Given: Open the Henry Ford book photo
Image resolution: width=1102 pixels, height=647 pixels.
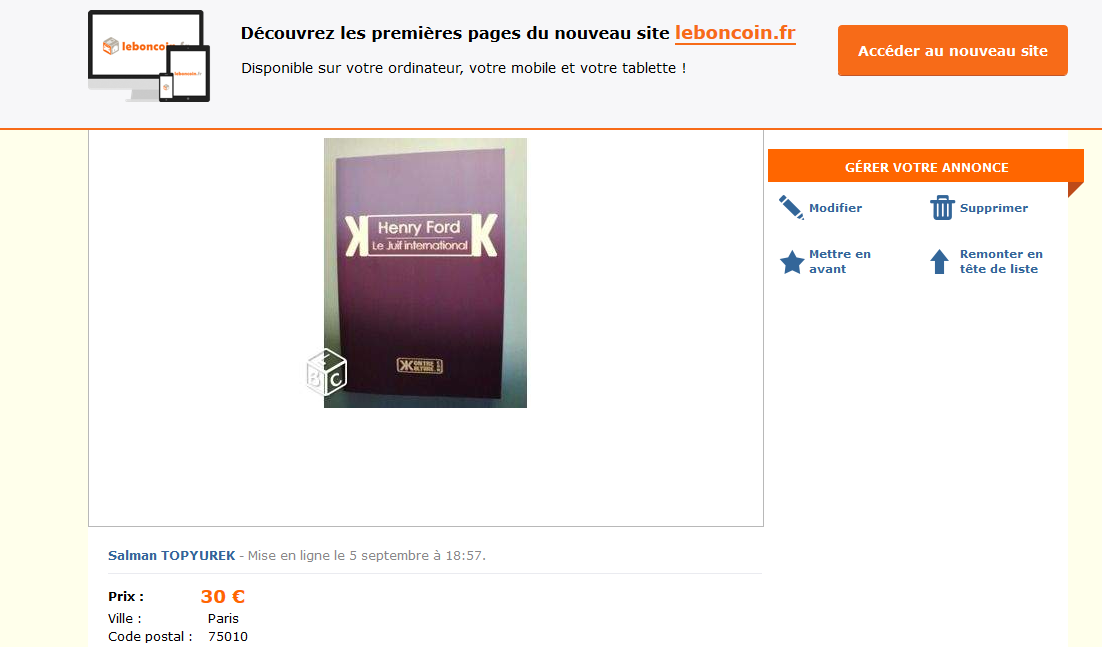Looking at the screenshot, I should click(425, 273).
